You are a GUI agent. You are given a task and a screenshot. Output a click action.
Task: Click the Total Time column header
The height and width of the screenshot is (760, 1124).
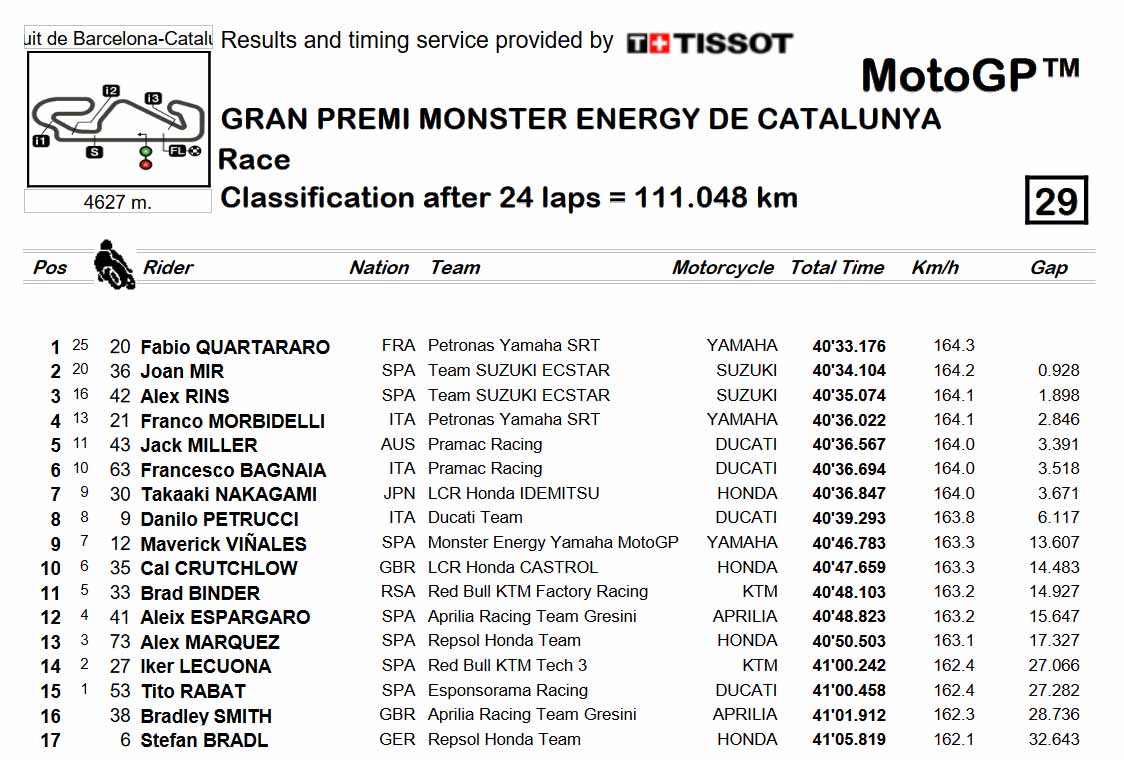pyautogui.click(x=837, y=267)
